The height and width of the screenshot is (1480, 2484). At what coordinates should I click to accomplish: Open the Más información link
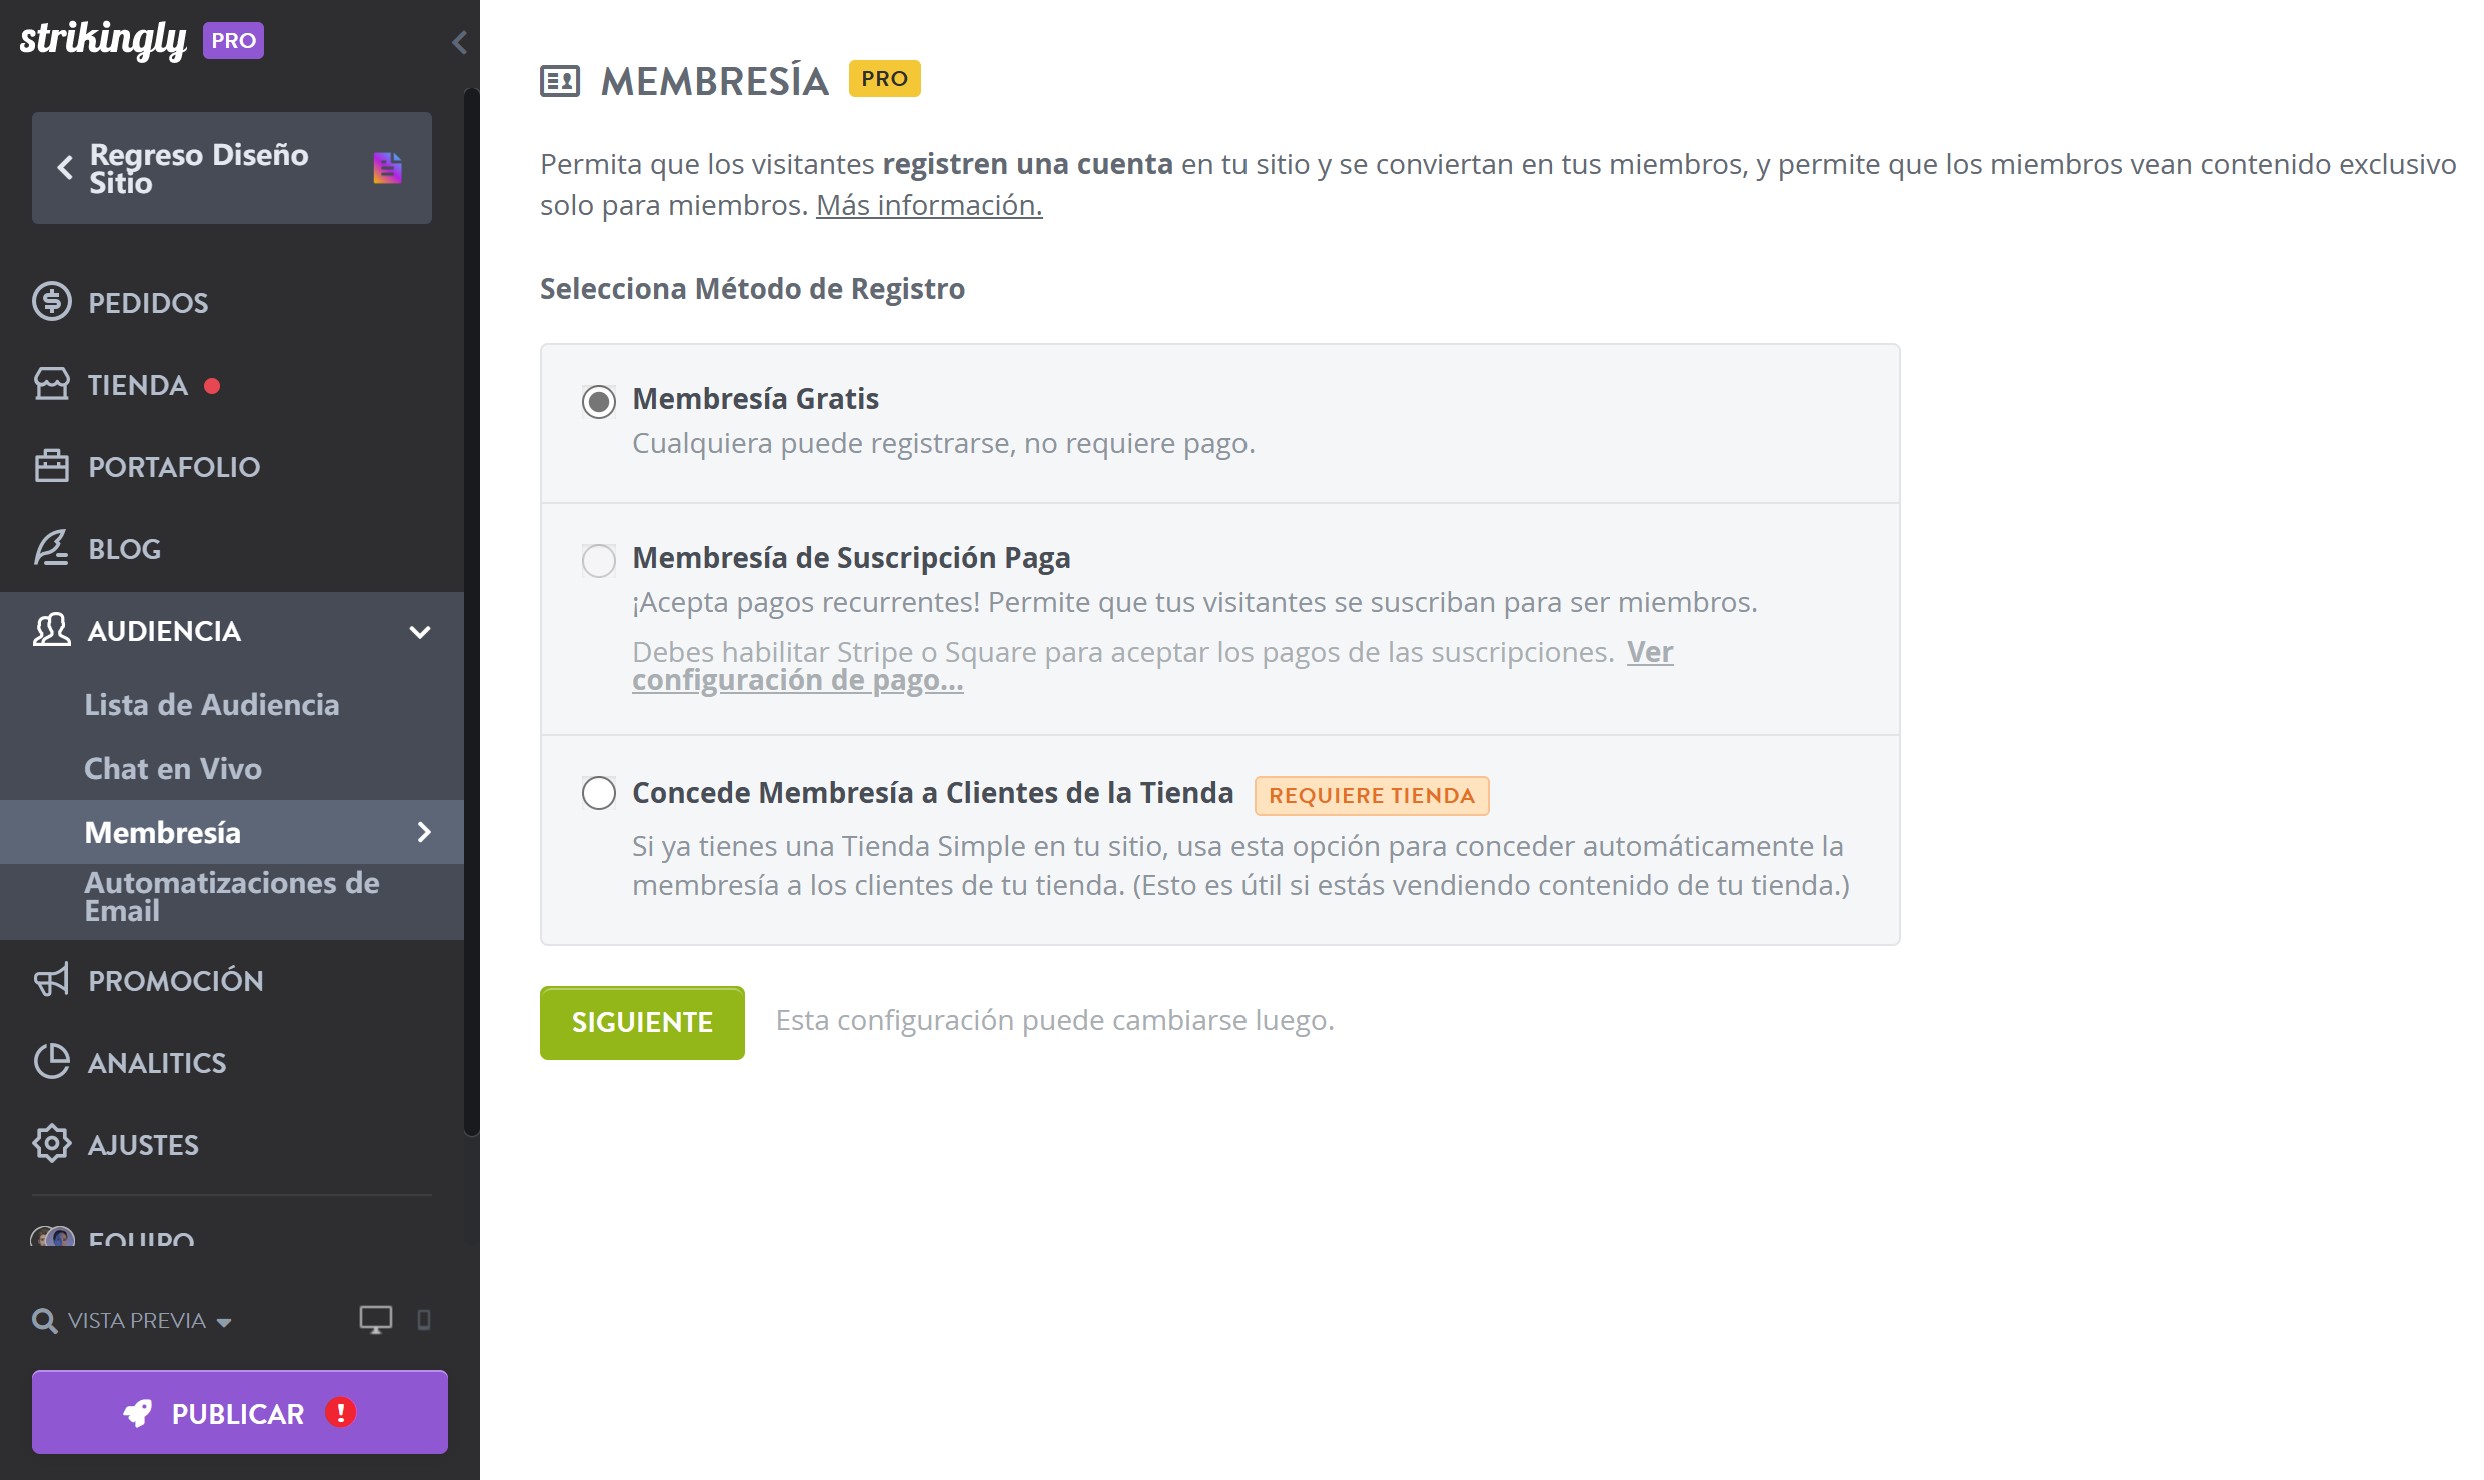pyautogui.click(x=927, y=205)
